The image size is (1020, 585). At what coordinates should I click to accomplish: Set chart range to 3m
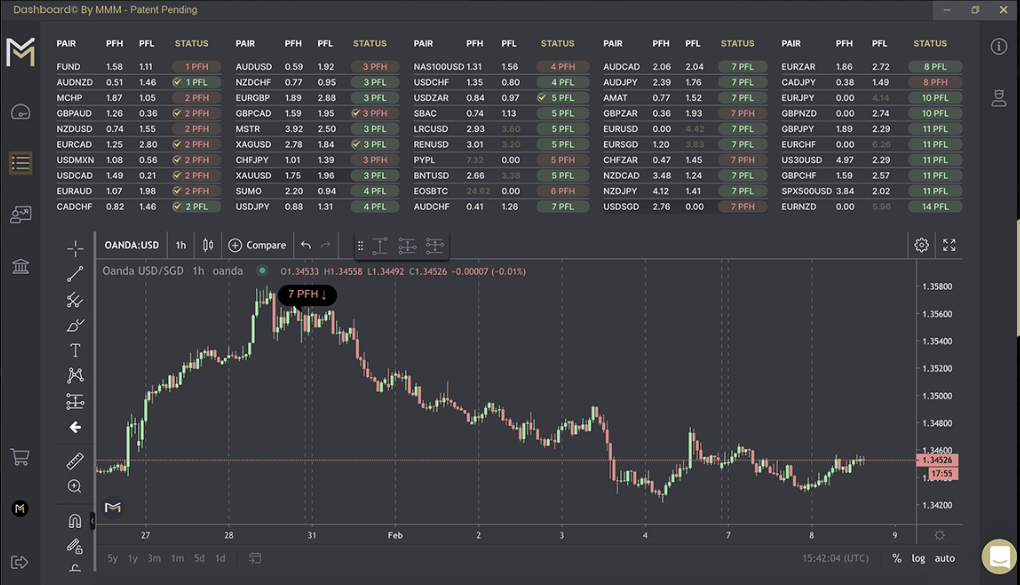pos(154,558)
